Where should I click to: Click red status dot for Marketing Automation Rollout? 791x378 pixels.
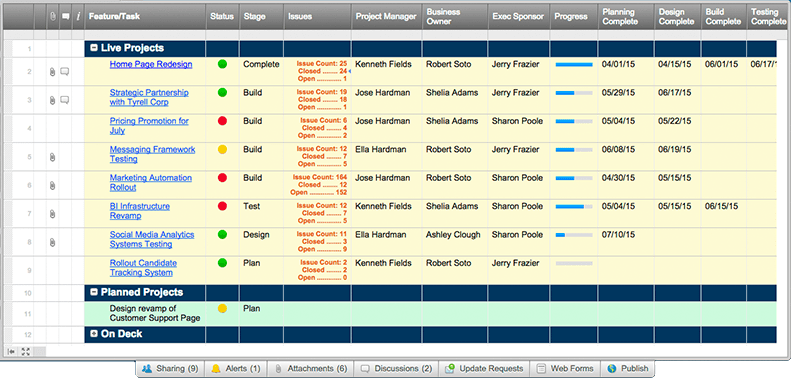tap(222, 178)
